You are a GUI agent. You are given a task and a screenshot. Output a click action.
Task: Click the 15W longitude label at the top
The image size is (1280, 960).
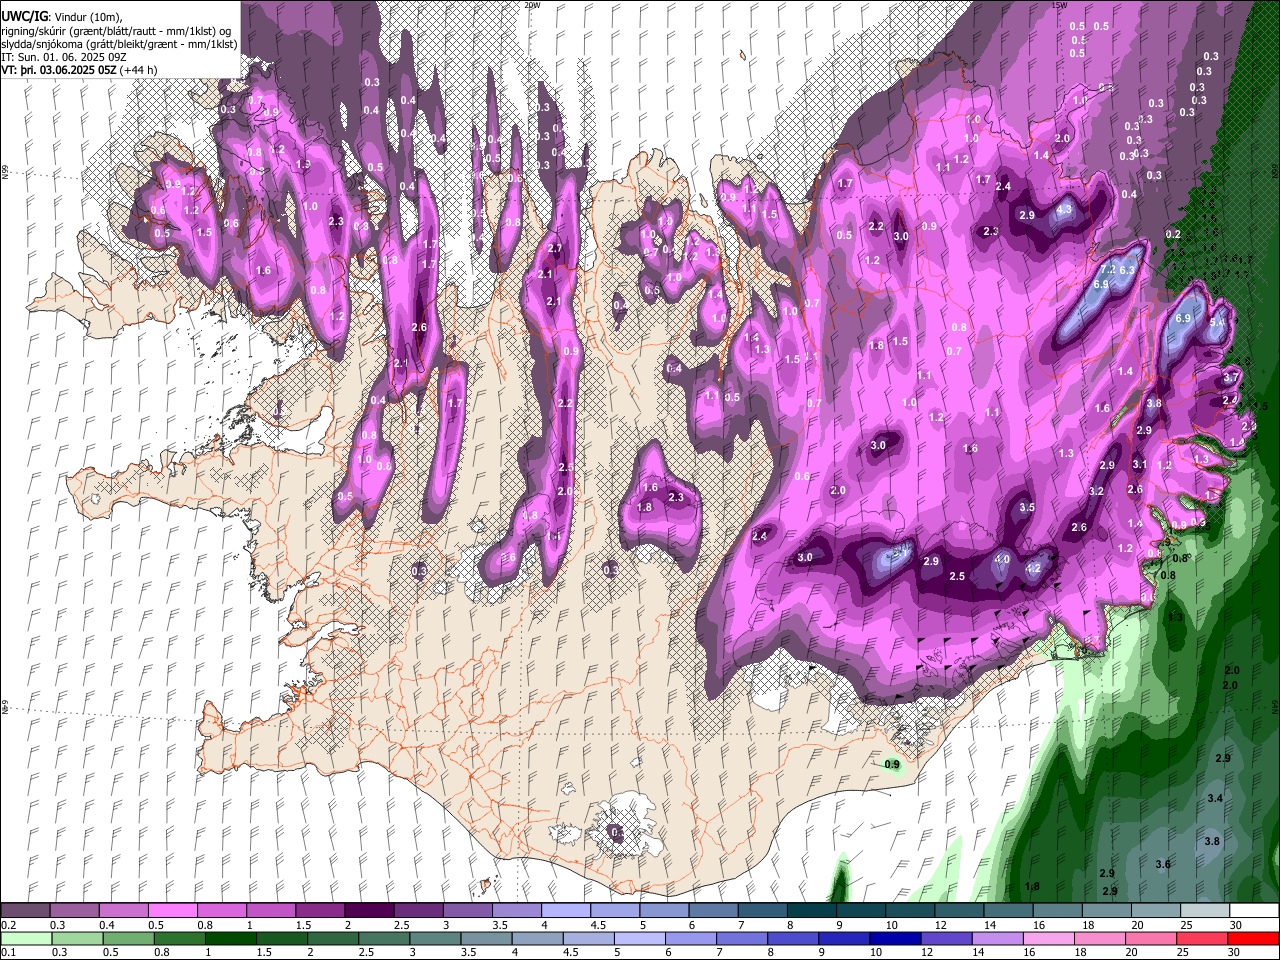point(1060,5)
